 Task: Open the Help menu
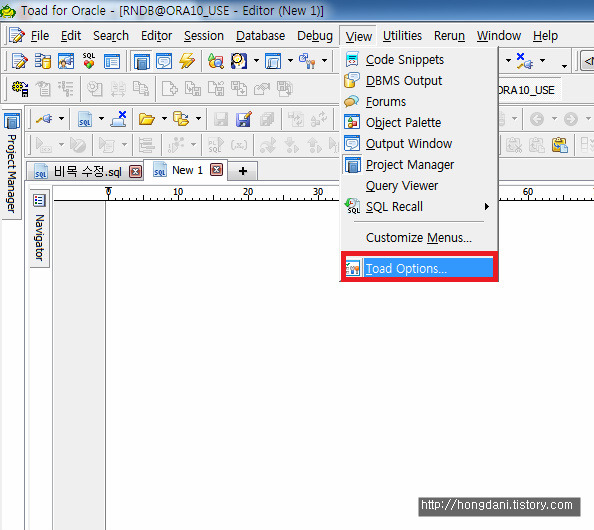tap(545, 36)
